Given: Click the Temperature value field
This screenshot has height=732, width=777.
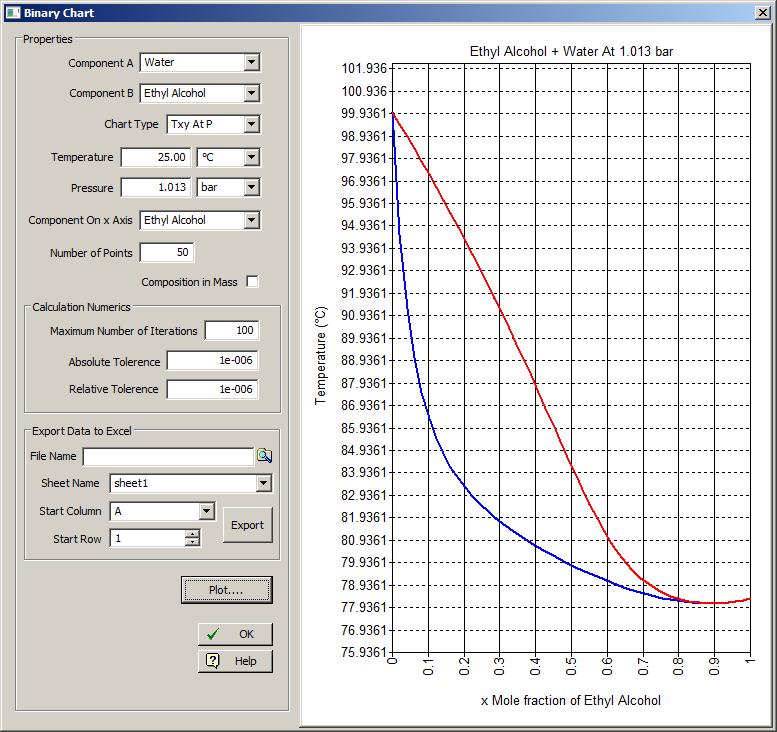Looking at the screenshot, I should point(156,158).
